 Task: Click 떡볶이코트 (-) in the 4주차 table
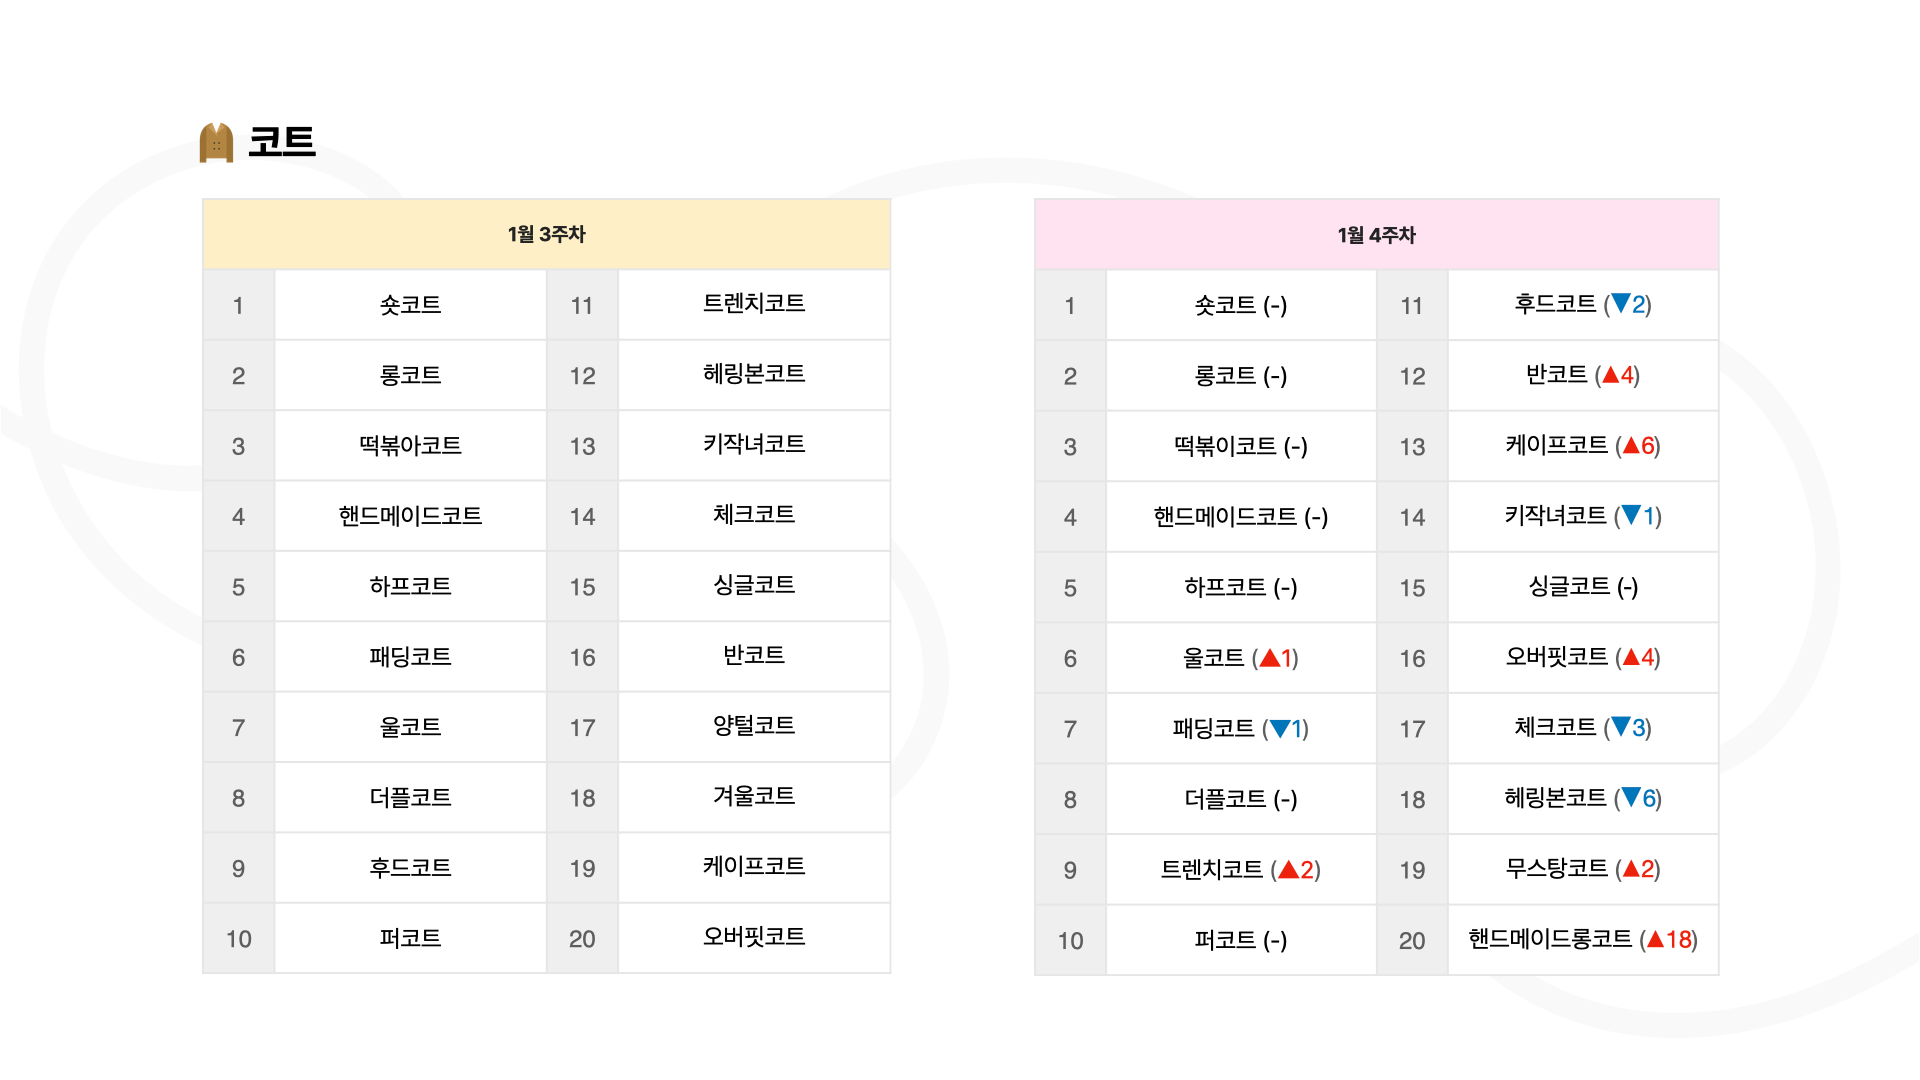pos(1240,446)
